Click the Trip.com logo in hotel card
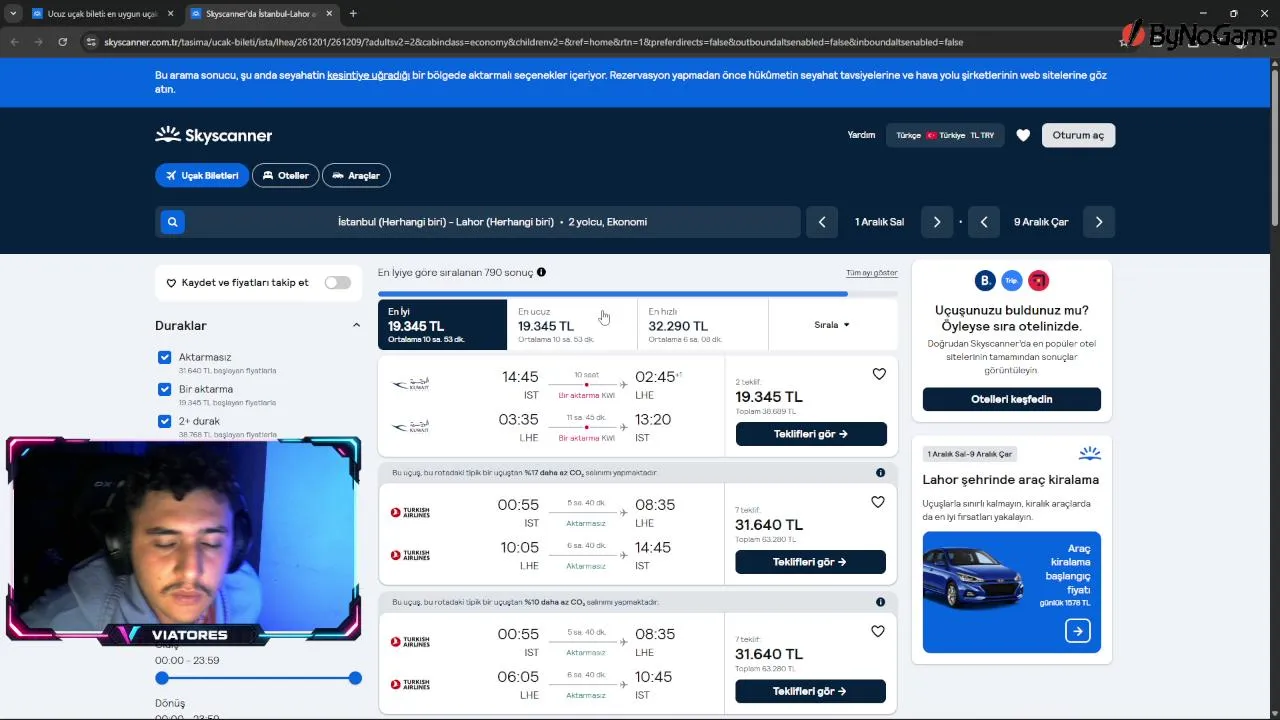 [1011, 281]
